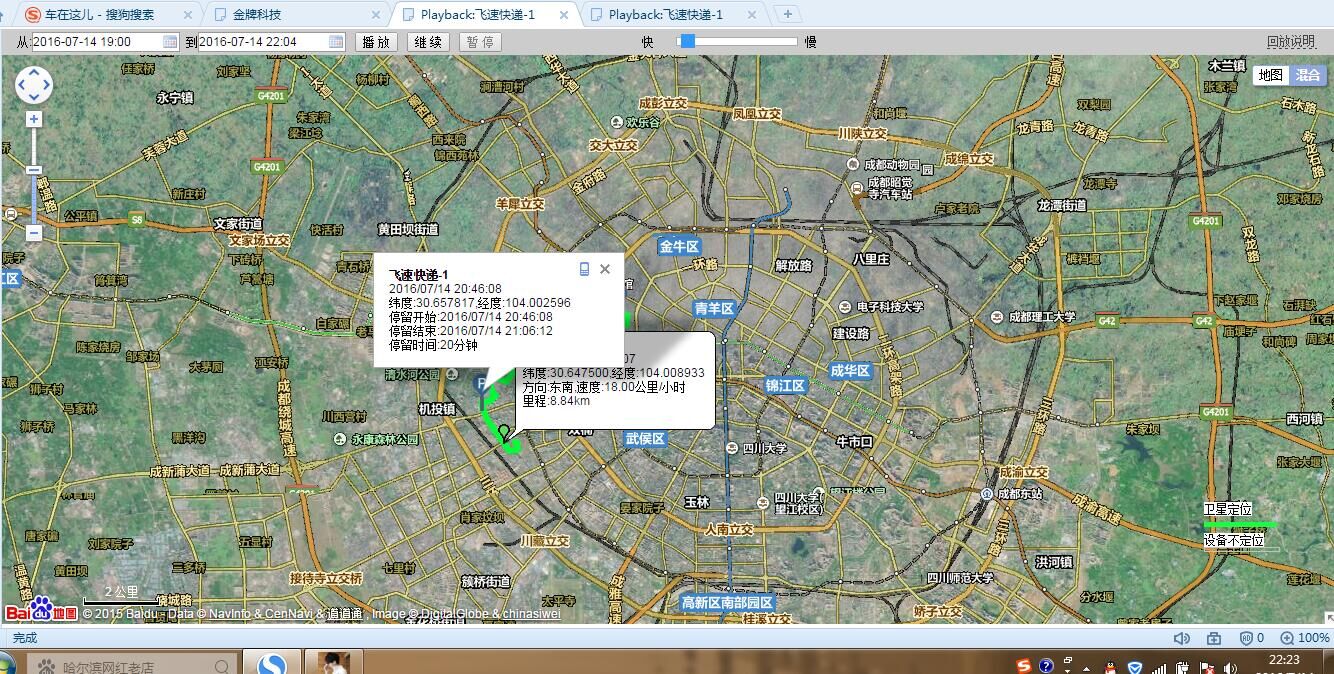Open the start date calendar picker
The height and width of the screenshot is (674, 1334).
click(x=170, y=42)
